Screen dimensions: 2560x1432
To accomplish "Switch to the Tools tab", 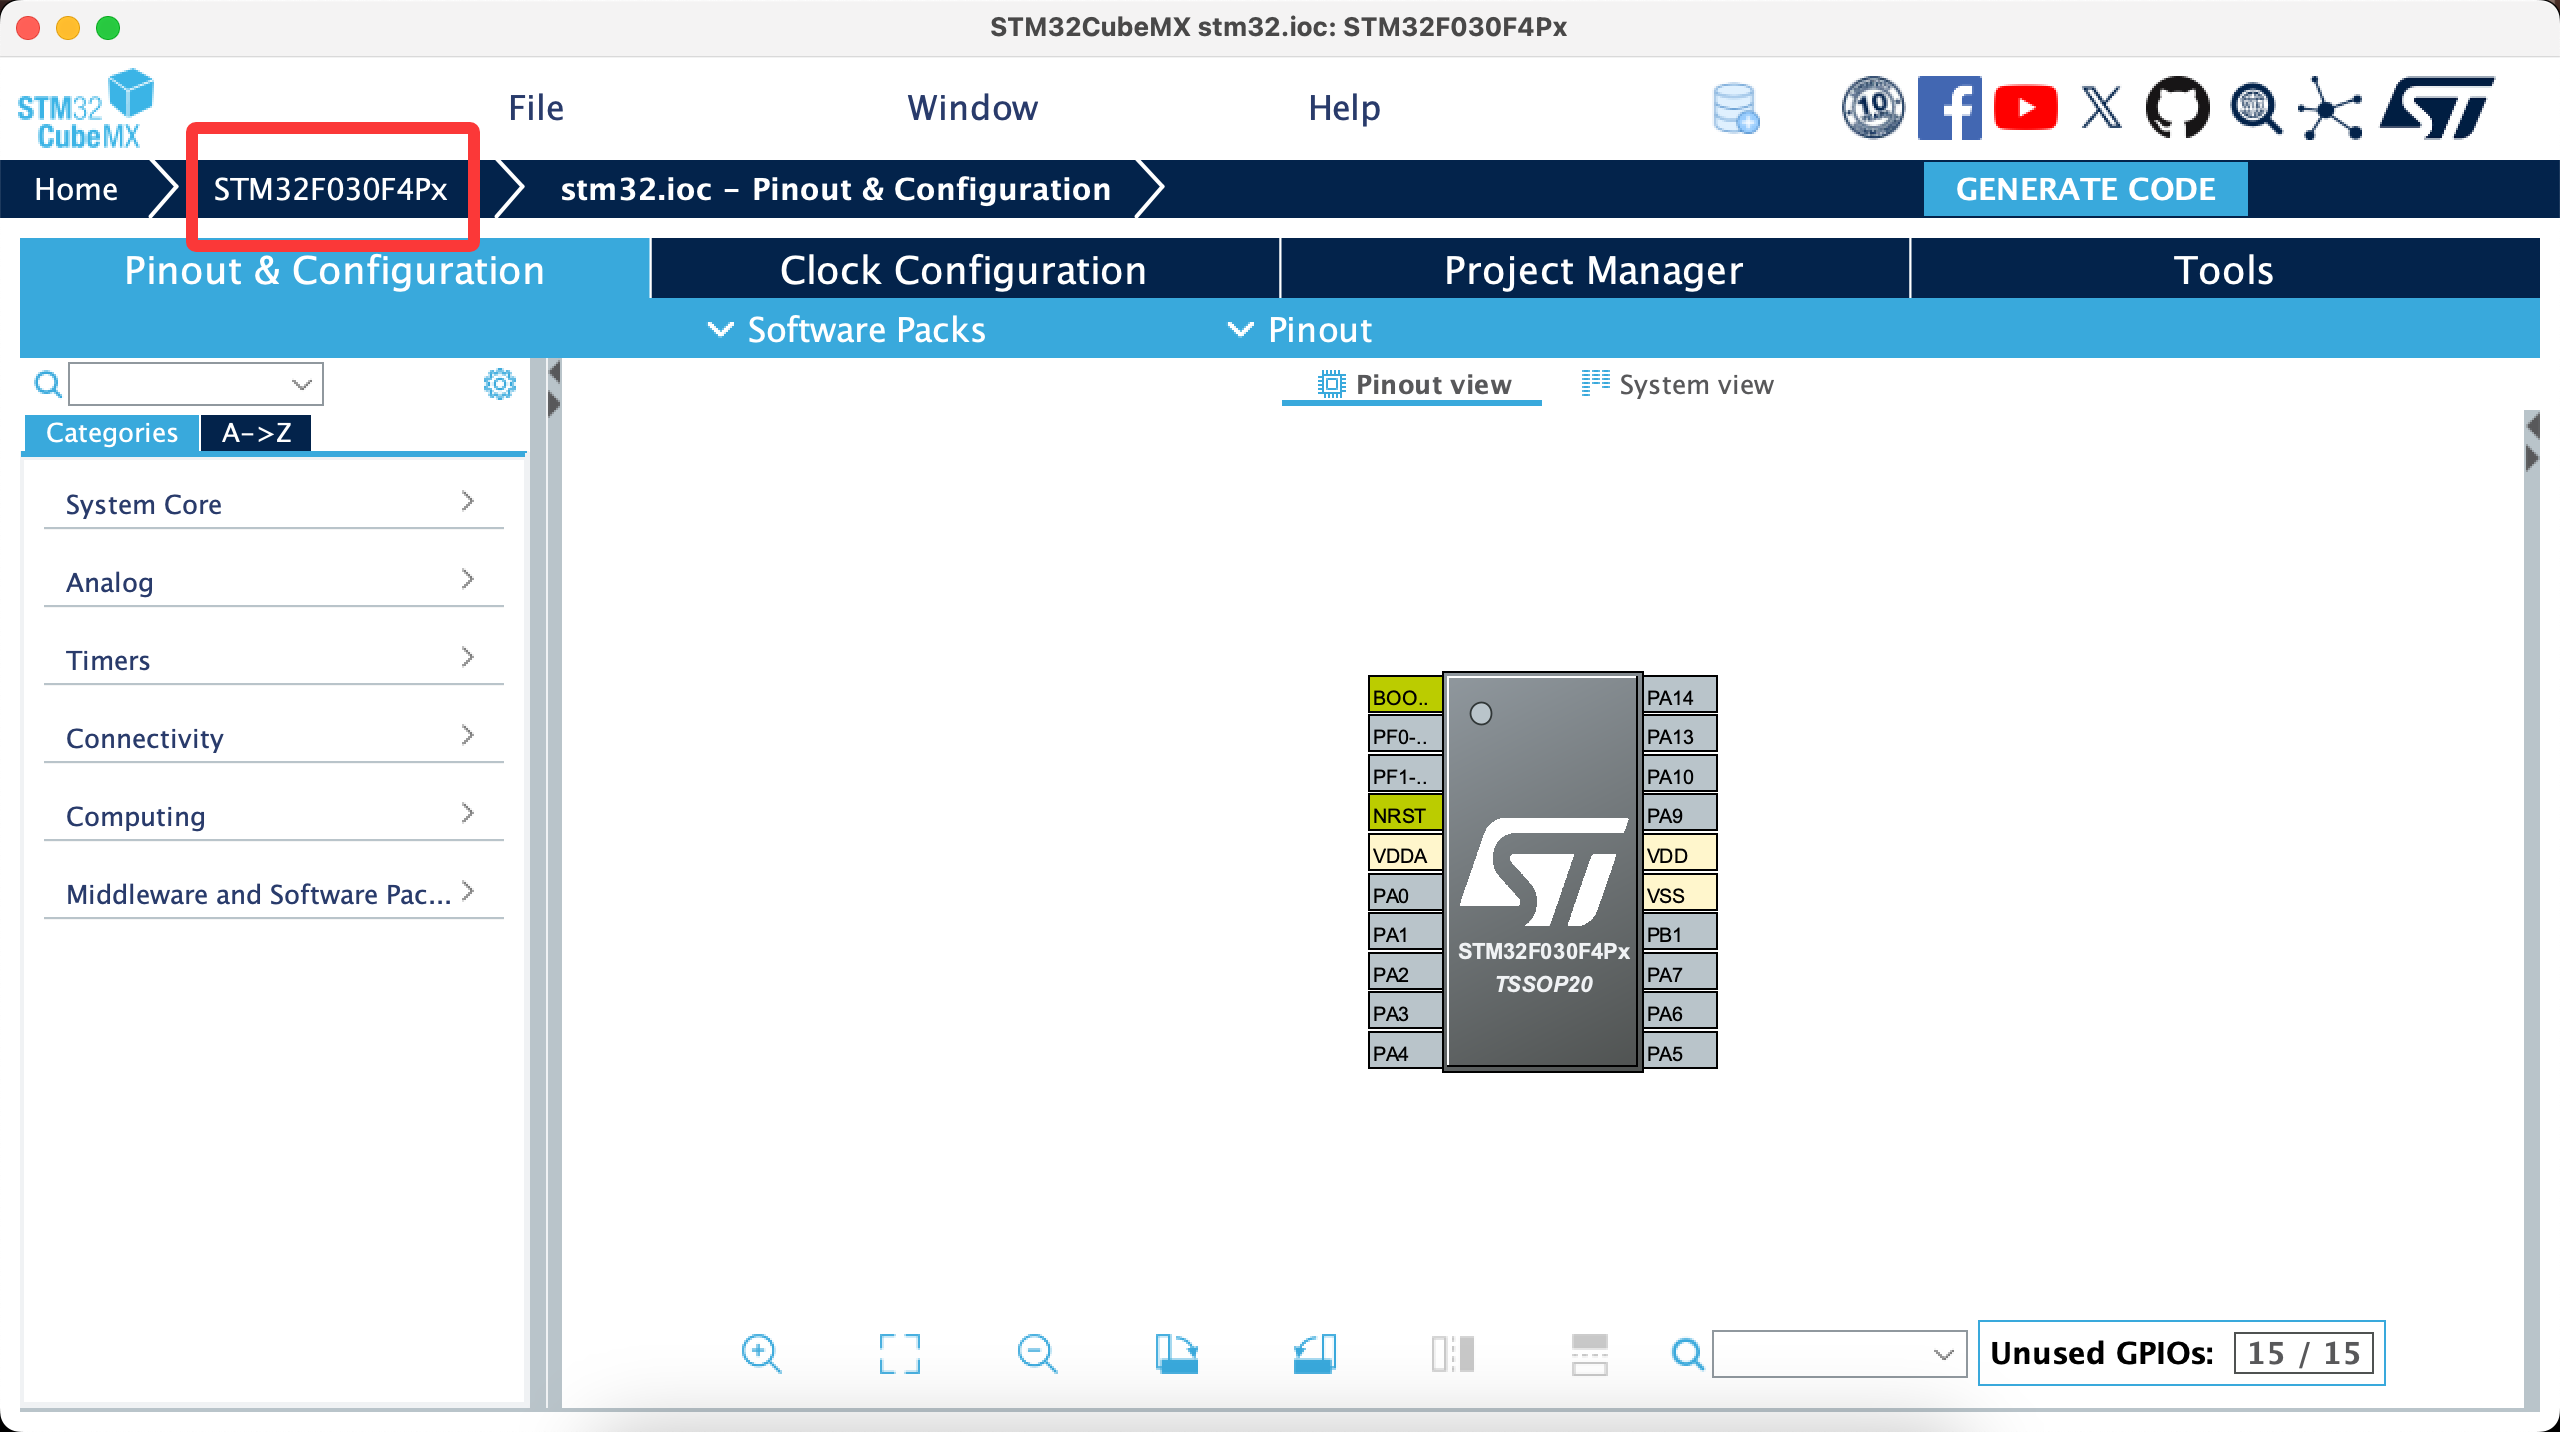I will 2224,269.
